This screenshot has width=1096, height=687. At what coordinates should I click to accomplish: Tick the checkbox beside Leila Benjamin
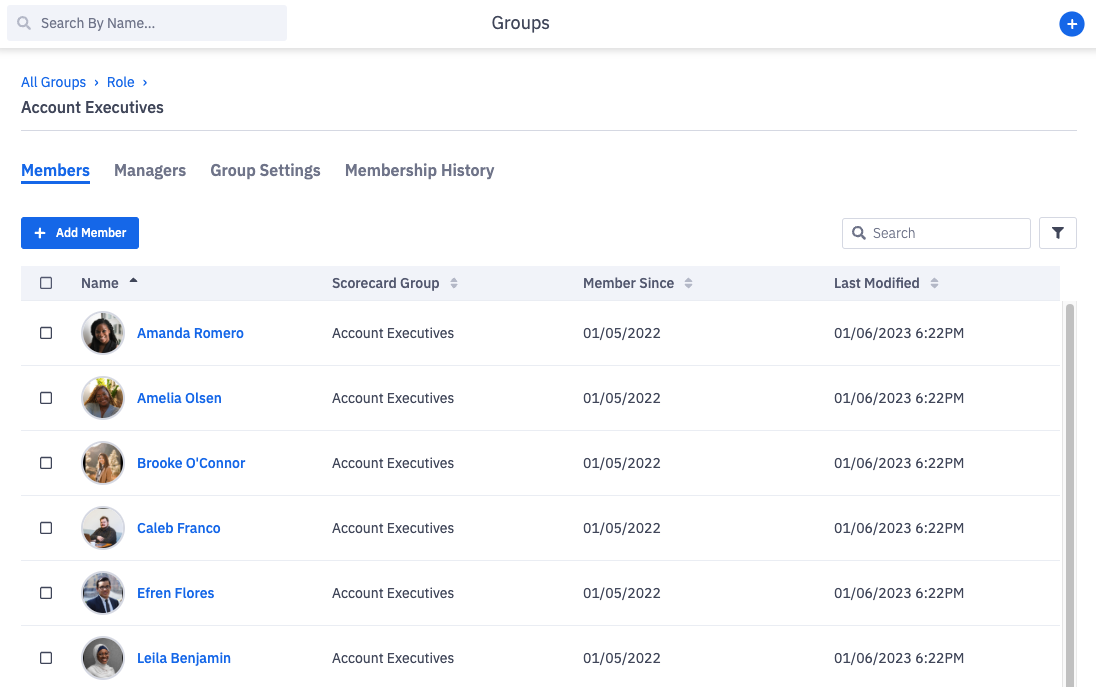(x=46, y=658)
